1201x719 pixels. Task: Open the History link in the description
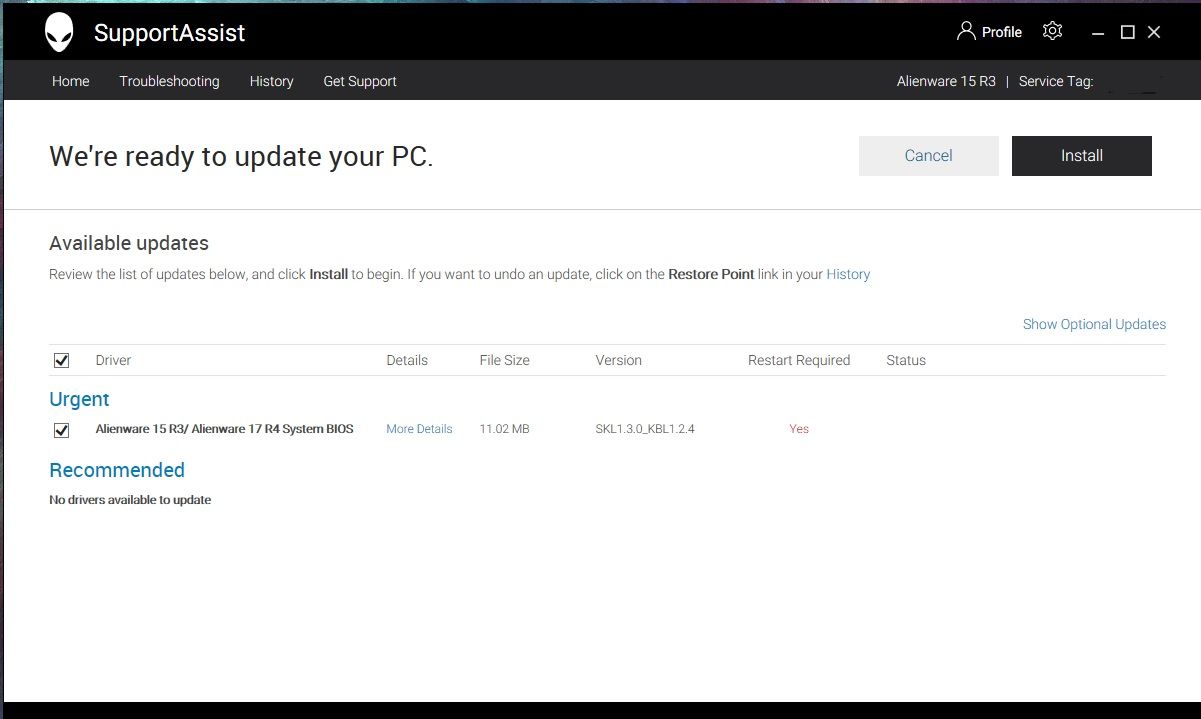click(x=848, y=274)
